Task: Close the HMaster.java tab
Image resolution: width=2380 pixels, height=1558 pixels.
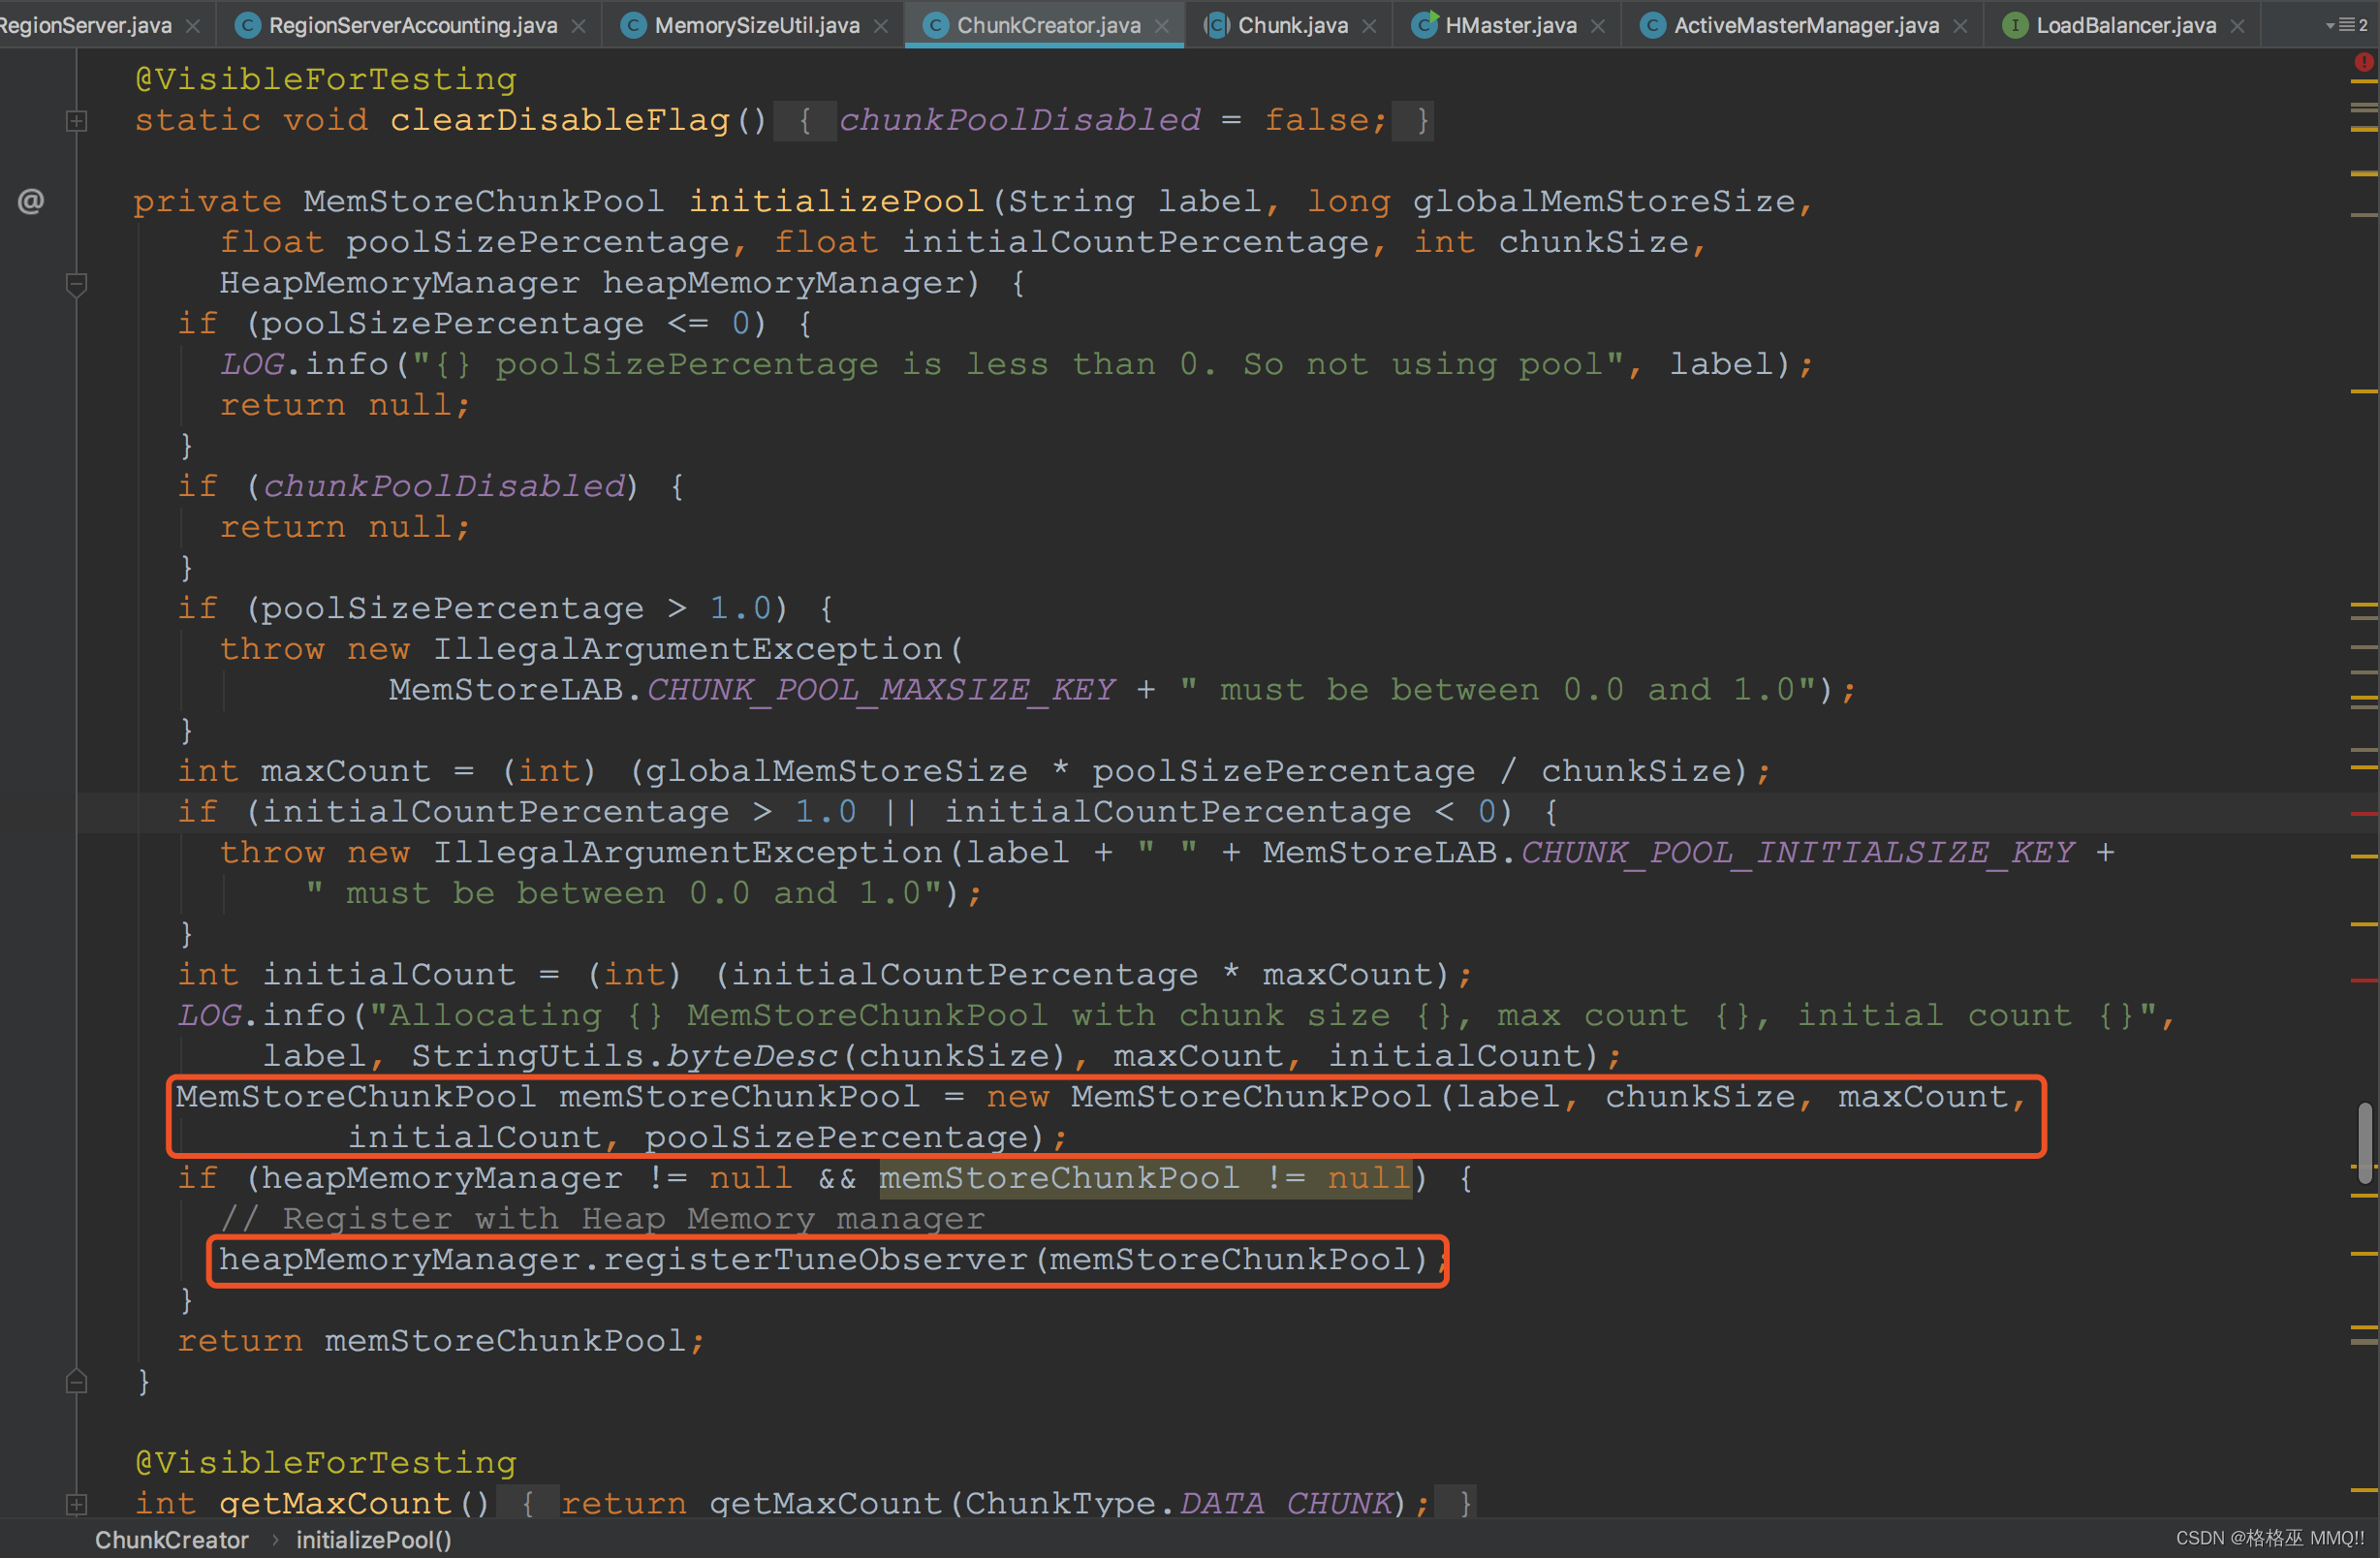Action: pyautogui.click(x=1598, y=26)
